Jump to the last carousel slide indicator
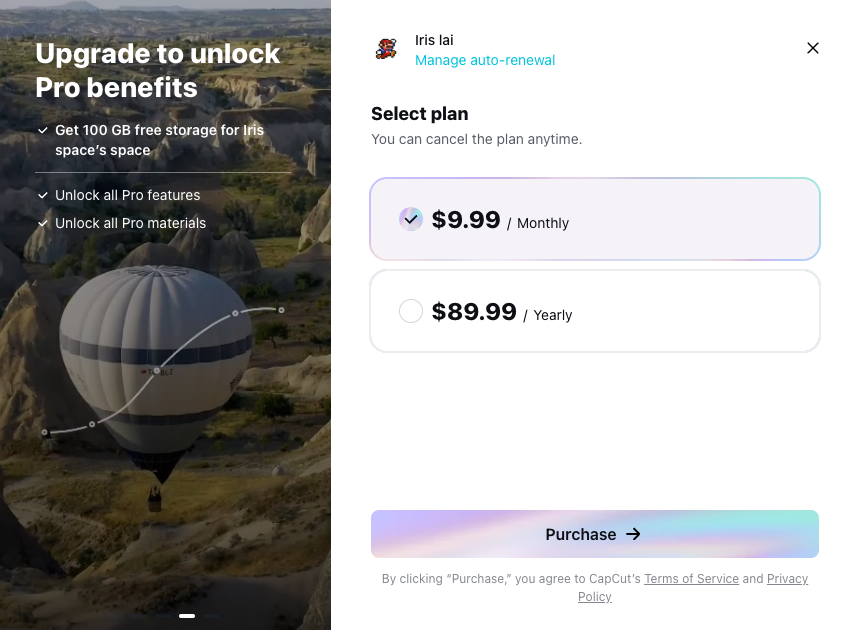This screenshot has height=630, width=848. point(211,615)
